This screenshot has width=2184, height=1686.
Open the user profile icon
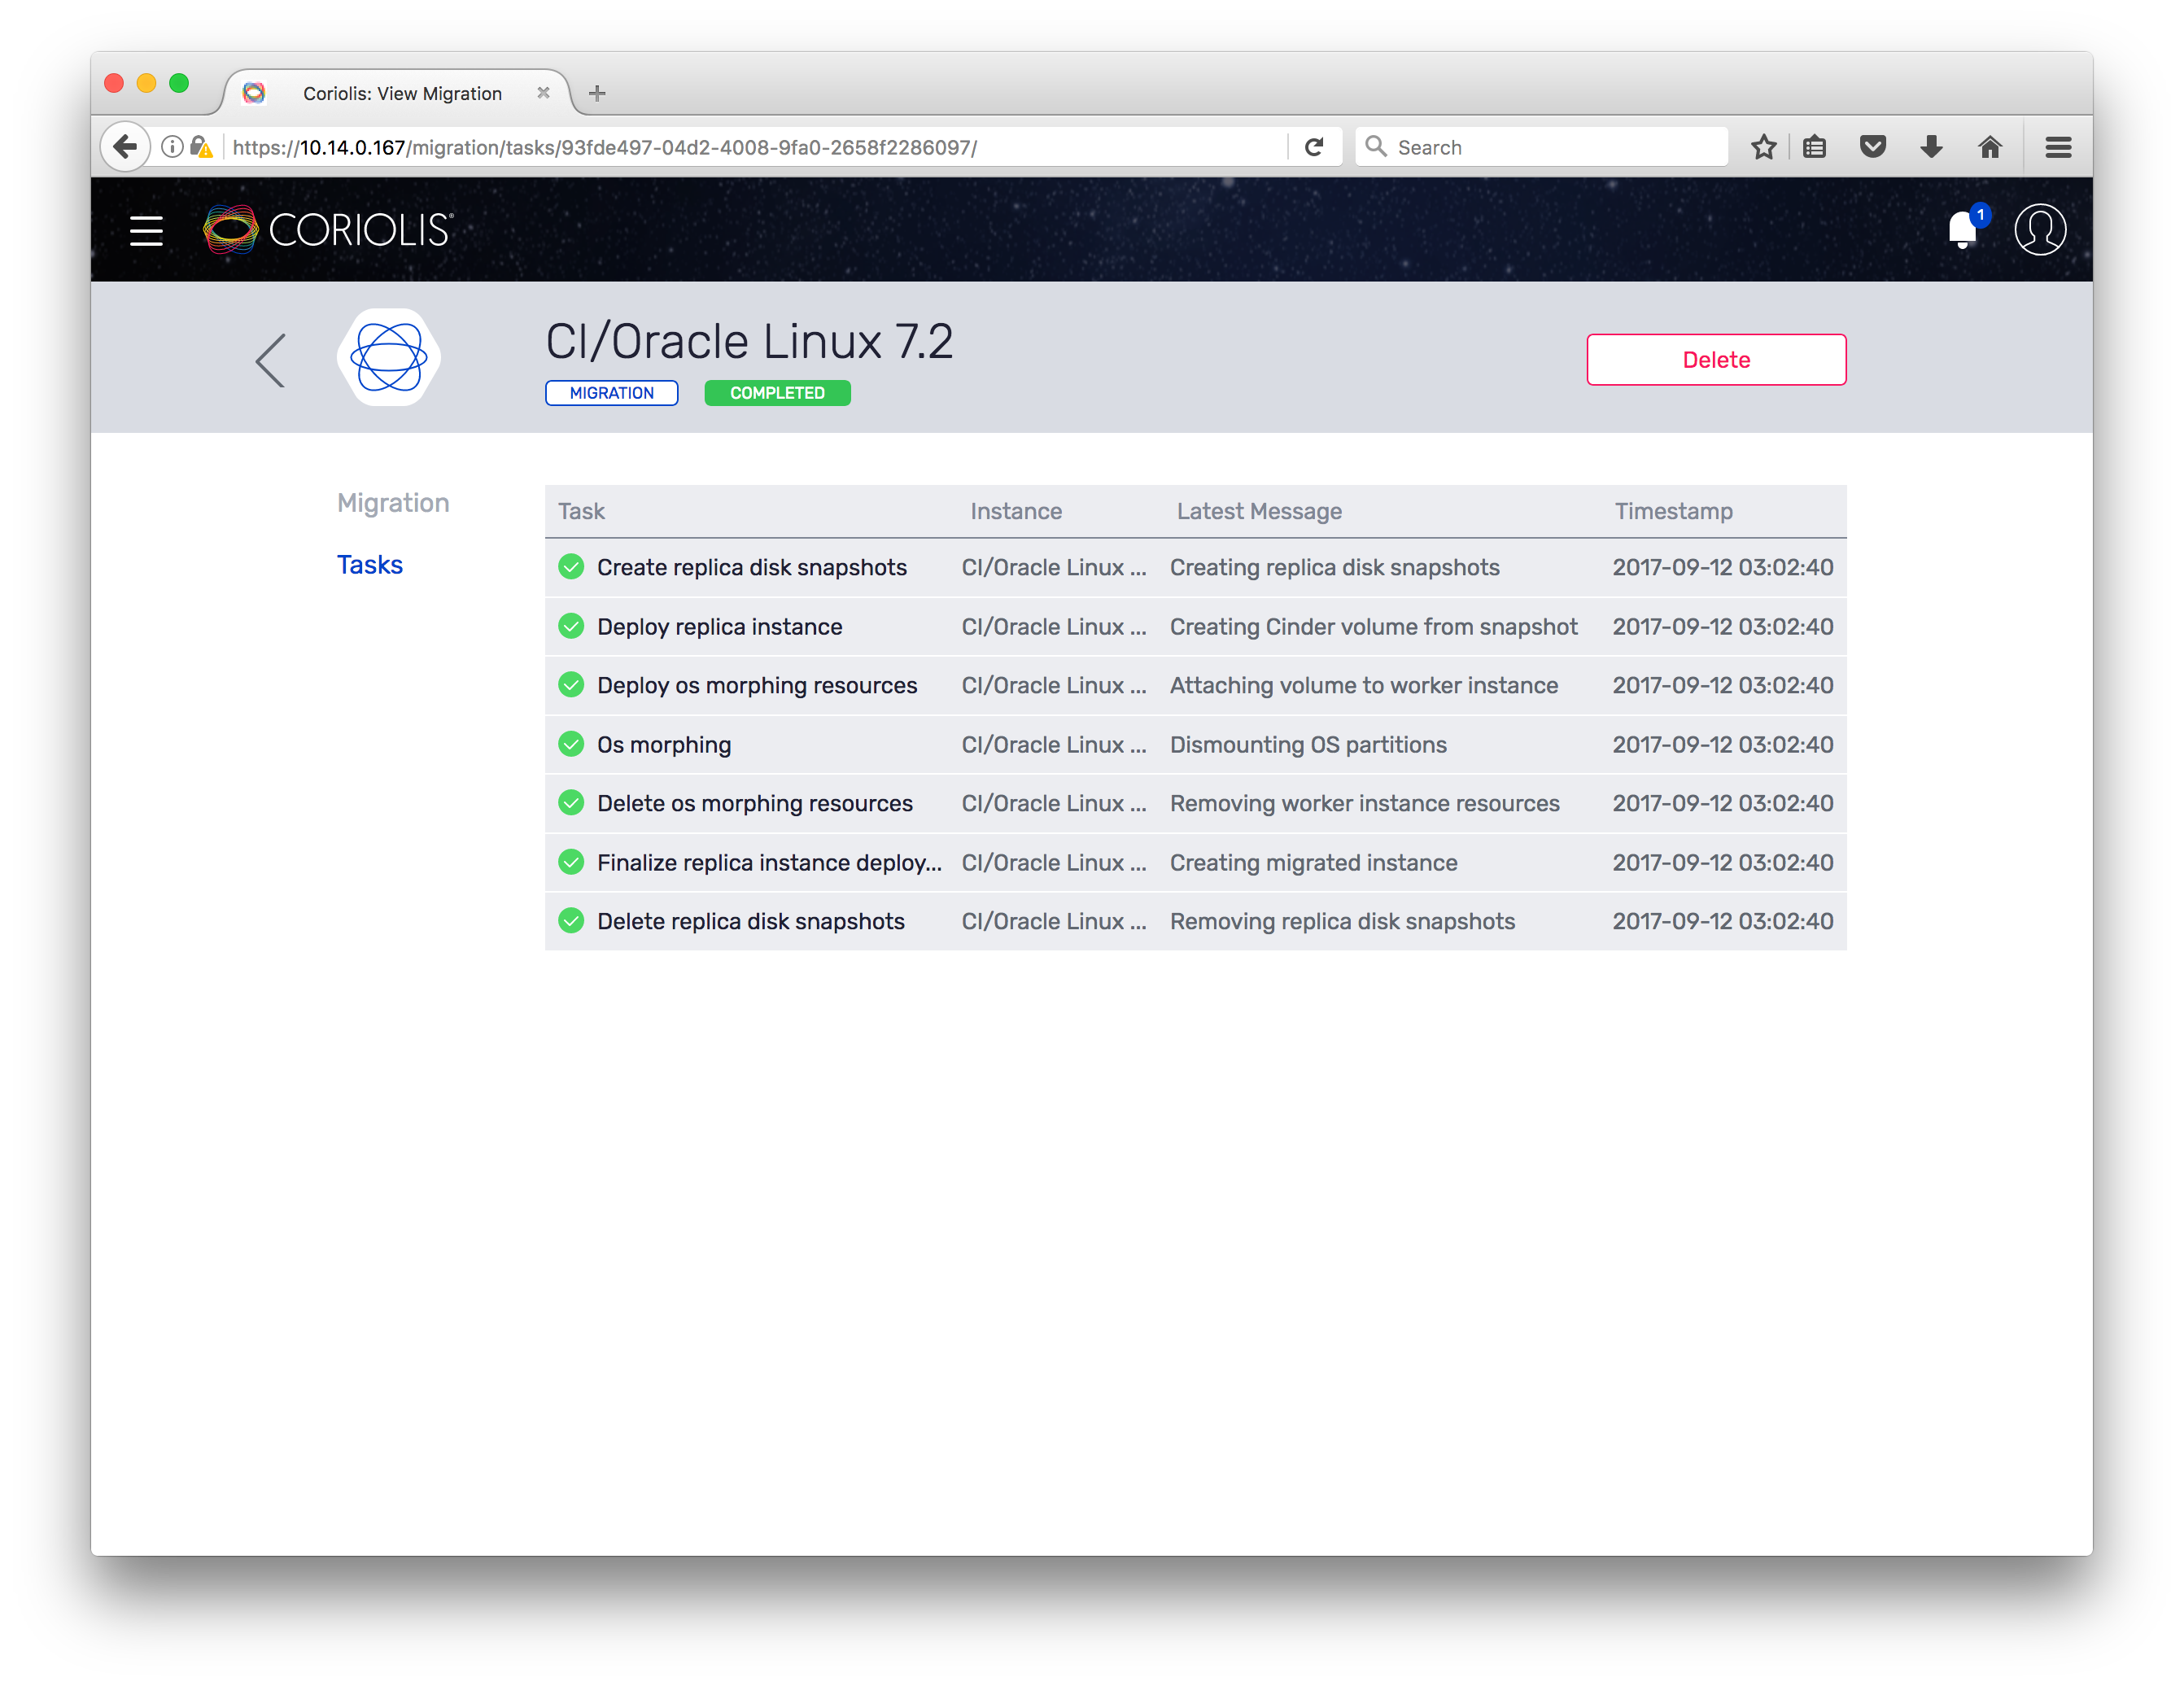point(2039,231)
